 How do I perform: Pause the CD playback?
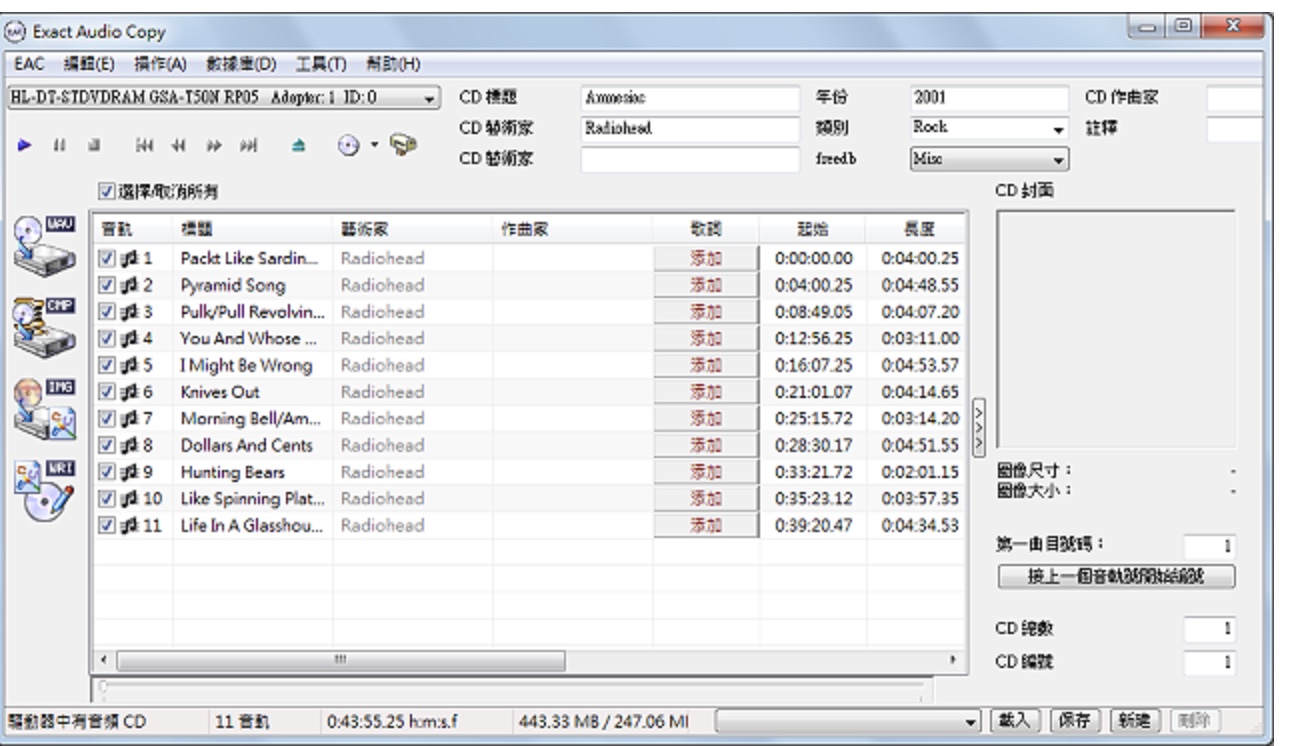pyautogui.click(x=58, y=144)
